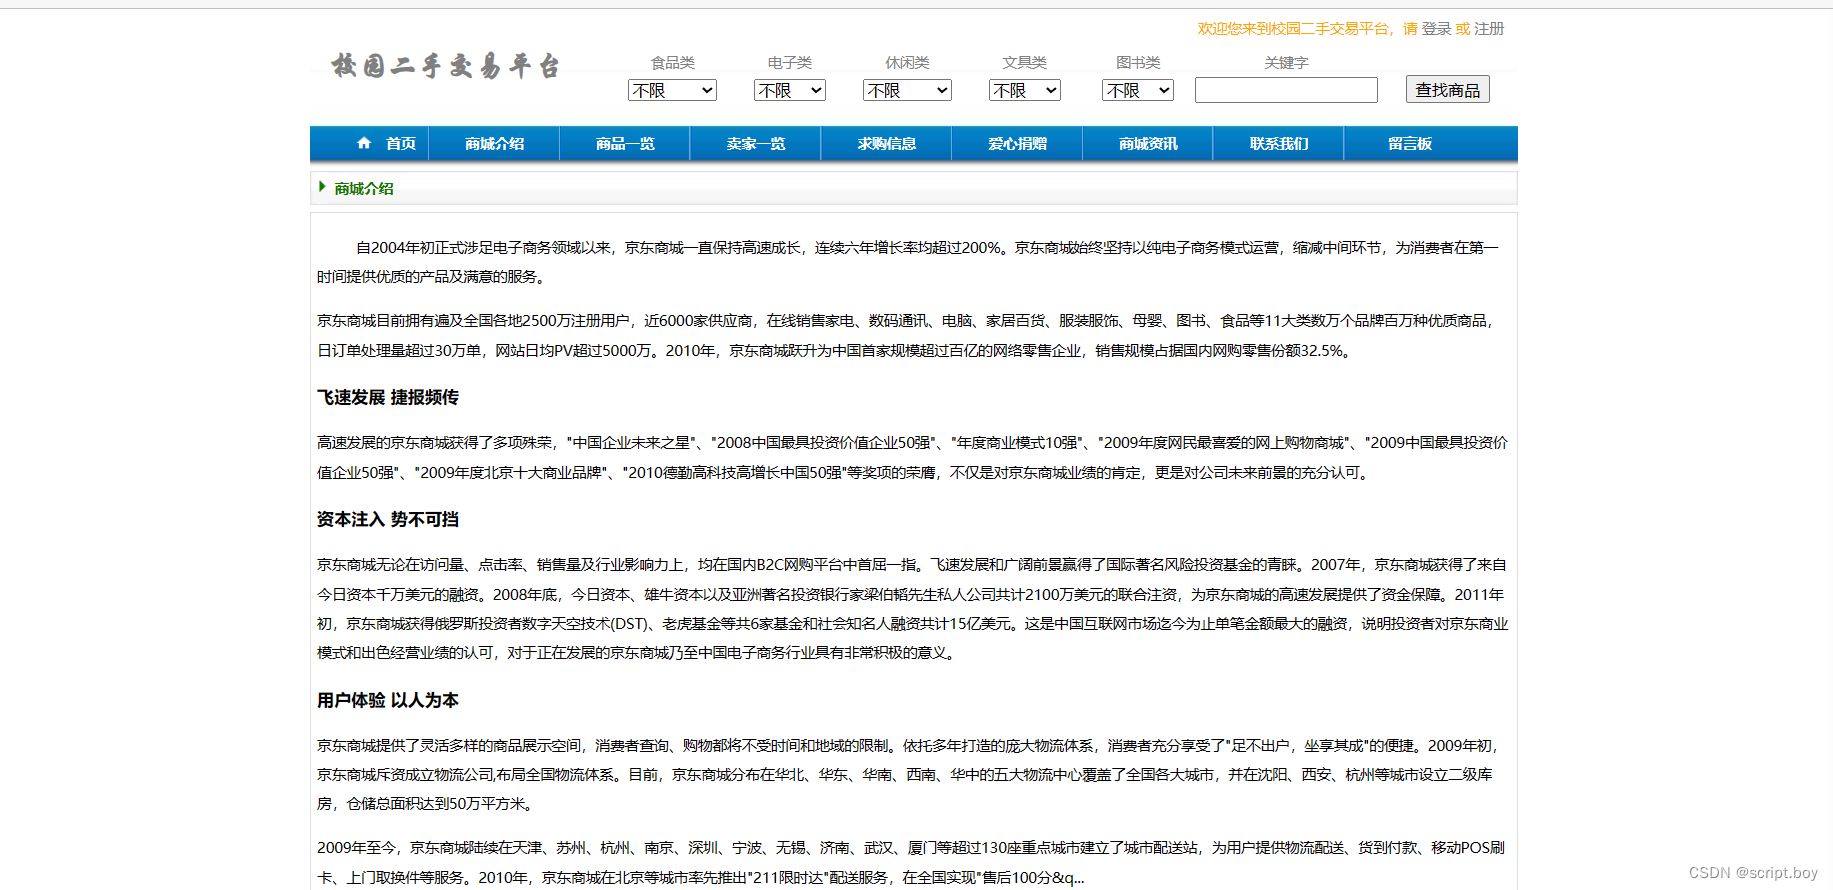Open the 注册 register link
The height and width of the screenshot is (890, 1833).
pos(1489,29)
